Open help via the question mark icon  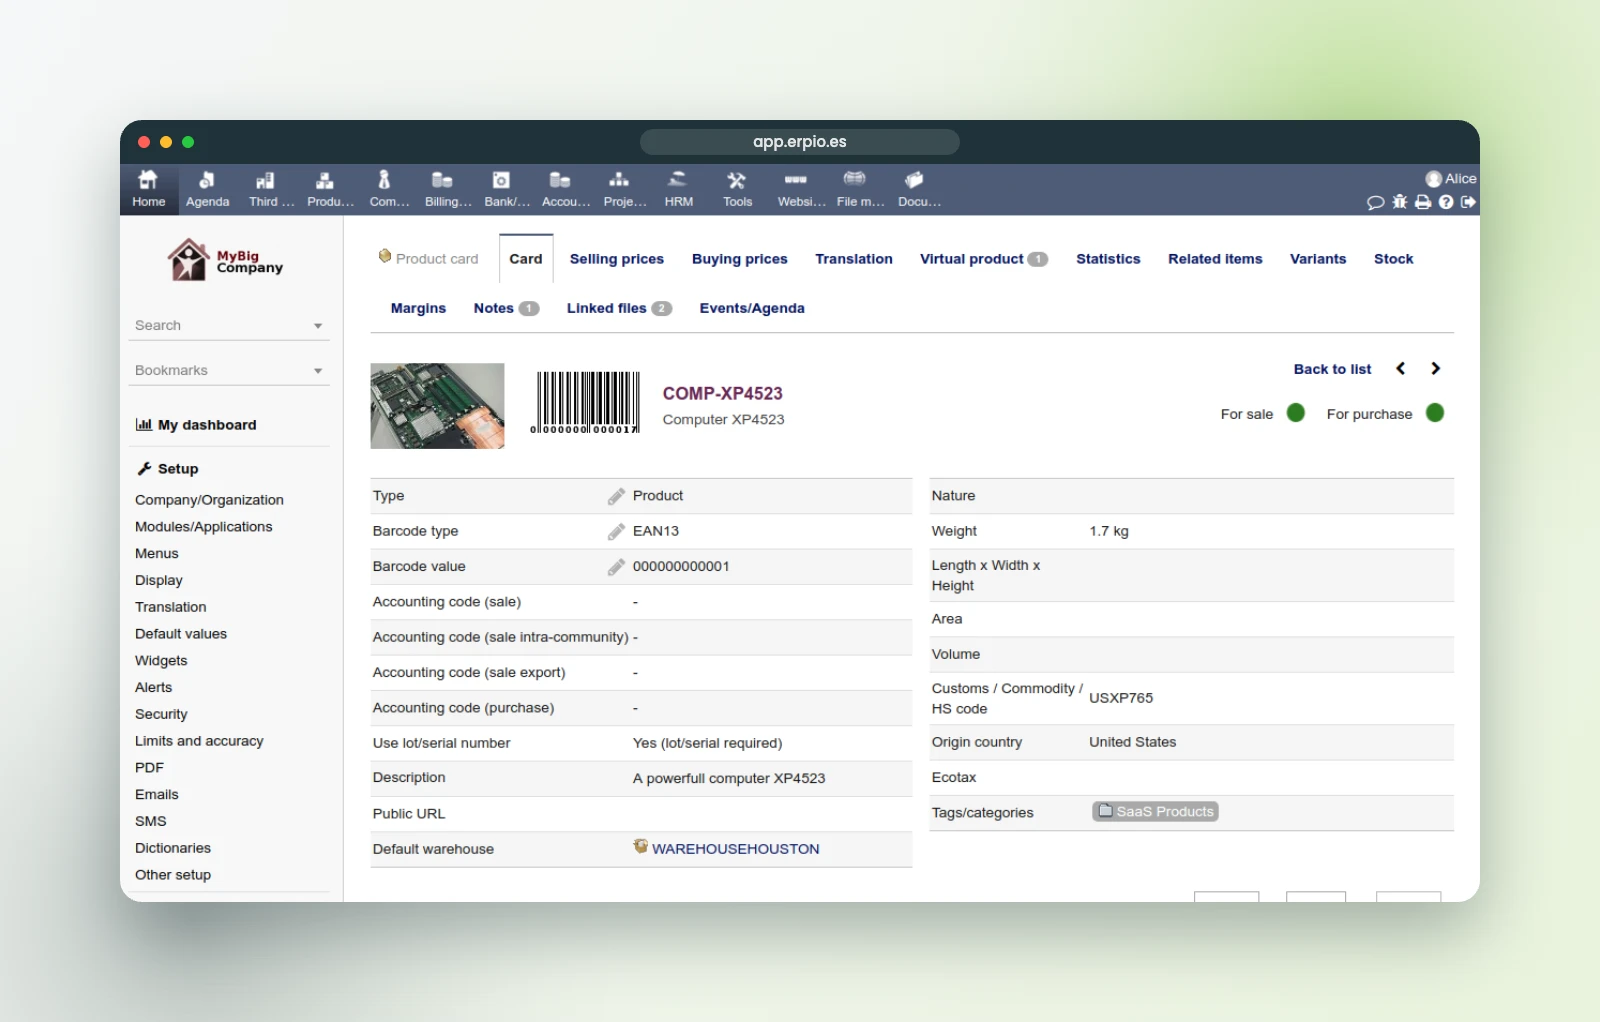(x=1446, y=202)
